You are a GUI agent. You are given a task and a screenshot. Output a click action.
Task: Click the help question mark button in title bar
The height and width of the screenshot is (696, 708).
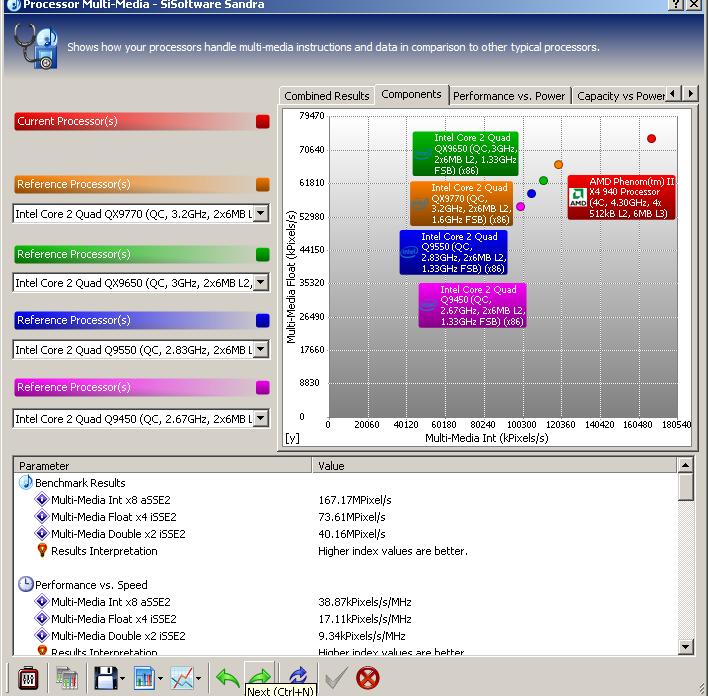point(676,5)
